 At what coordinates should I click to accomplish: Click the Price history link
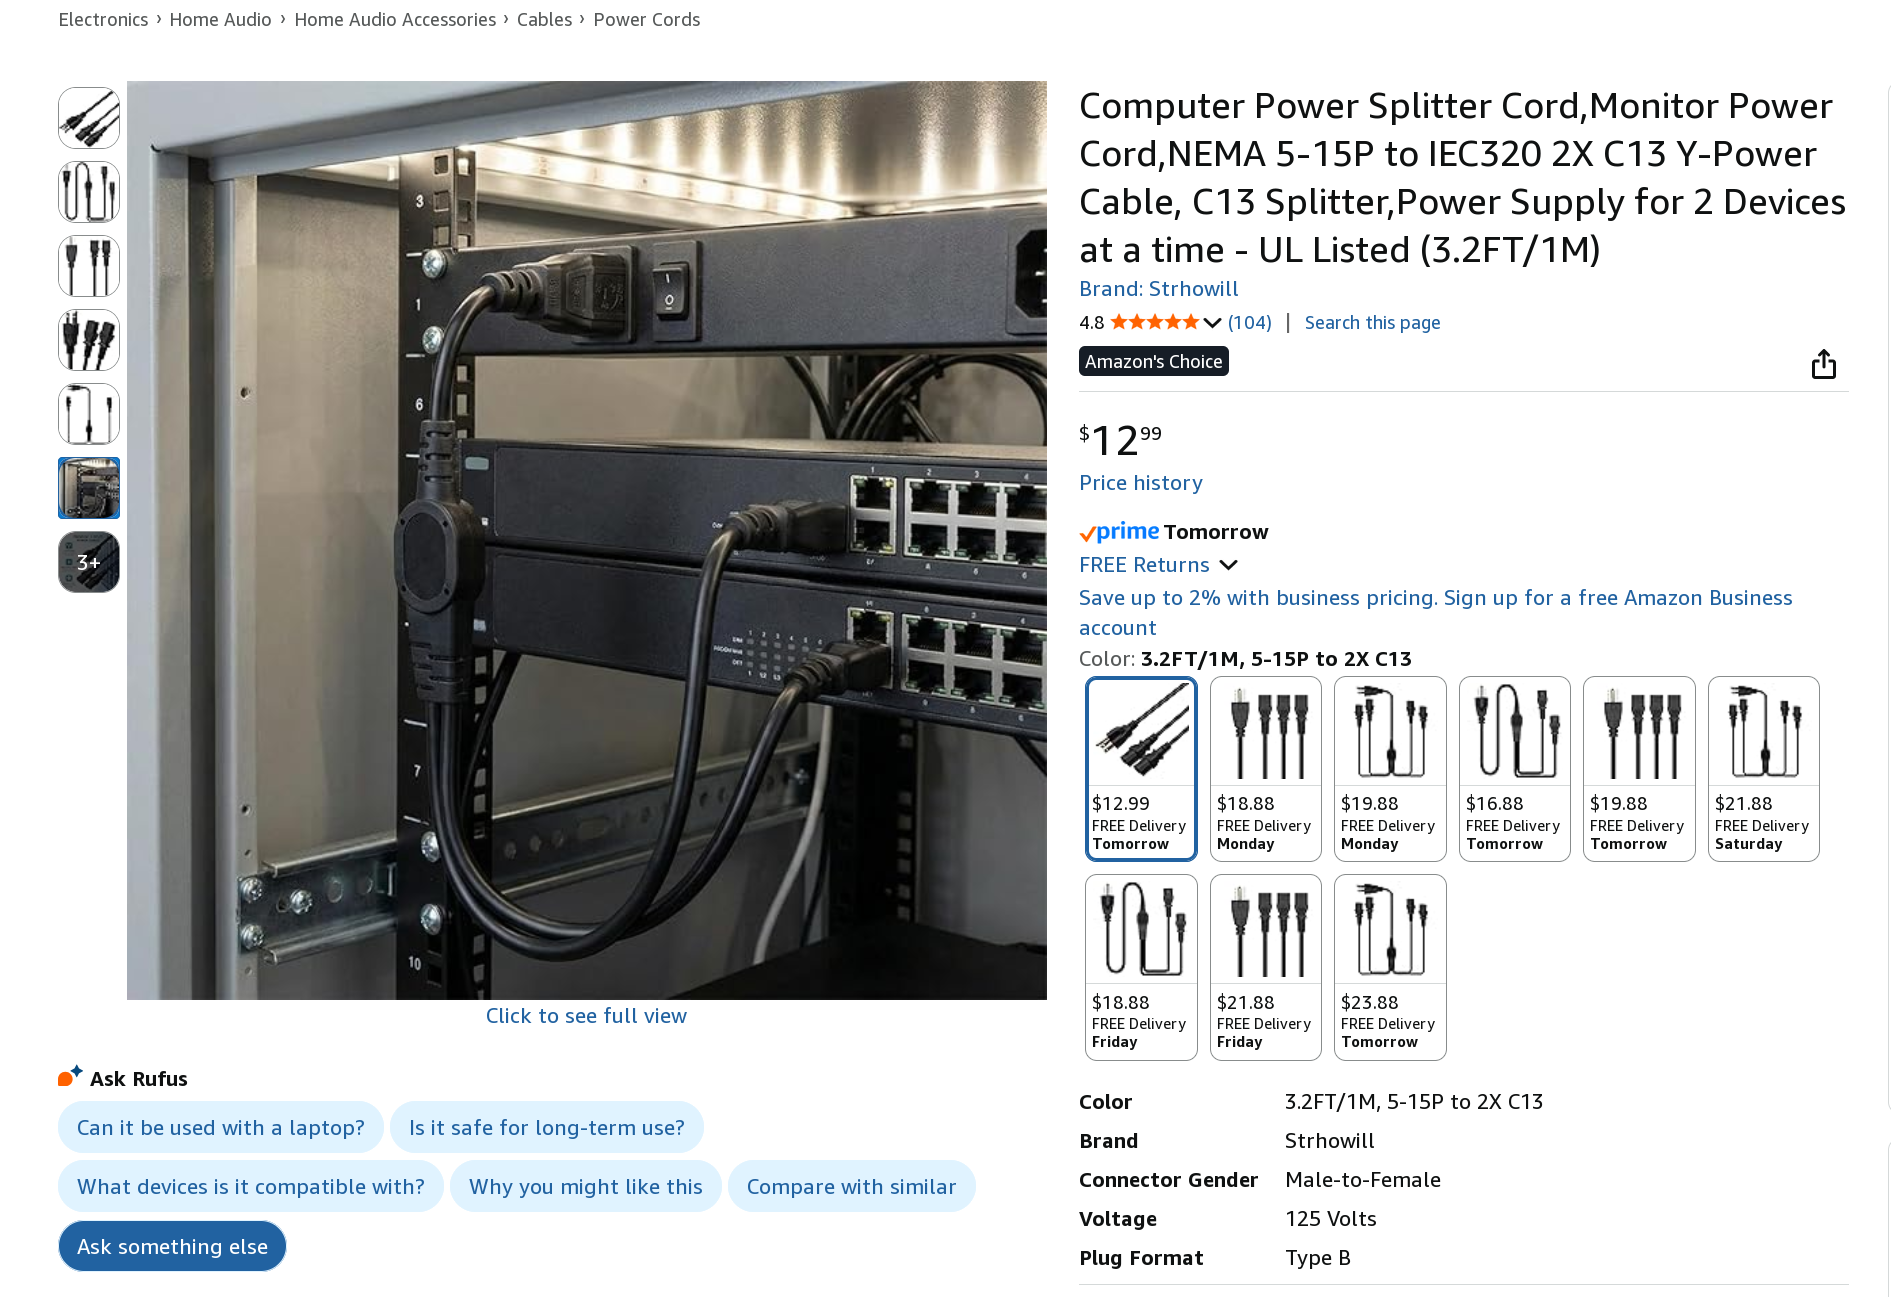pos(1140,483)
